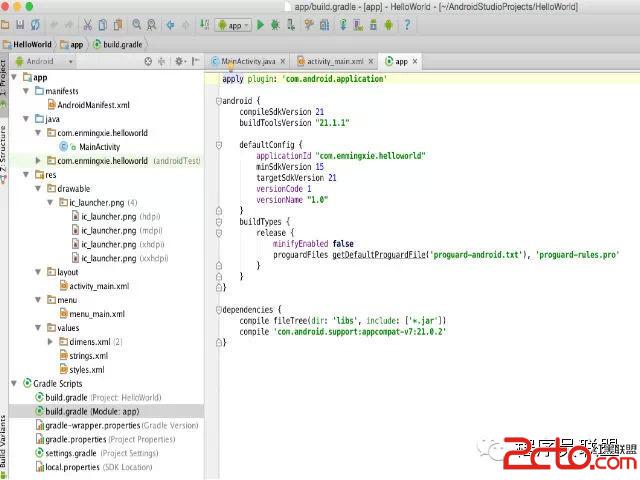640x480 pixels.
Task: Click the Project Structure toolbar icon
Action: (x=324, y=25)
